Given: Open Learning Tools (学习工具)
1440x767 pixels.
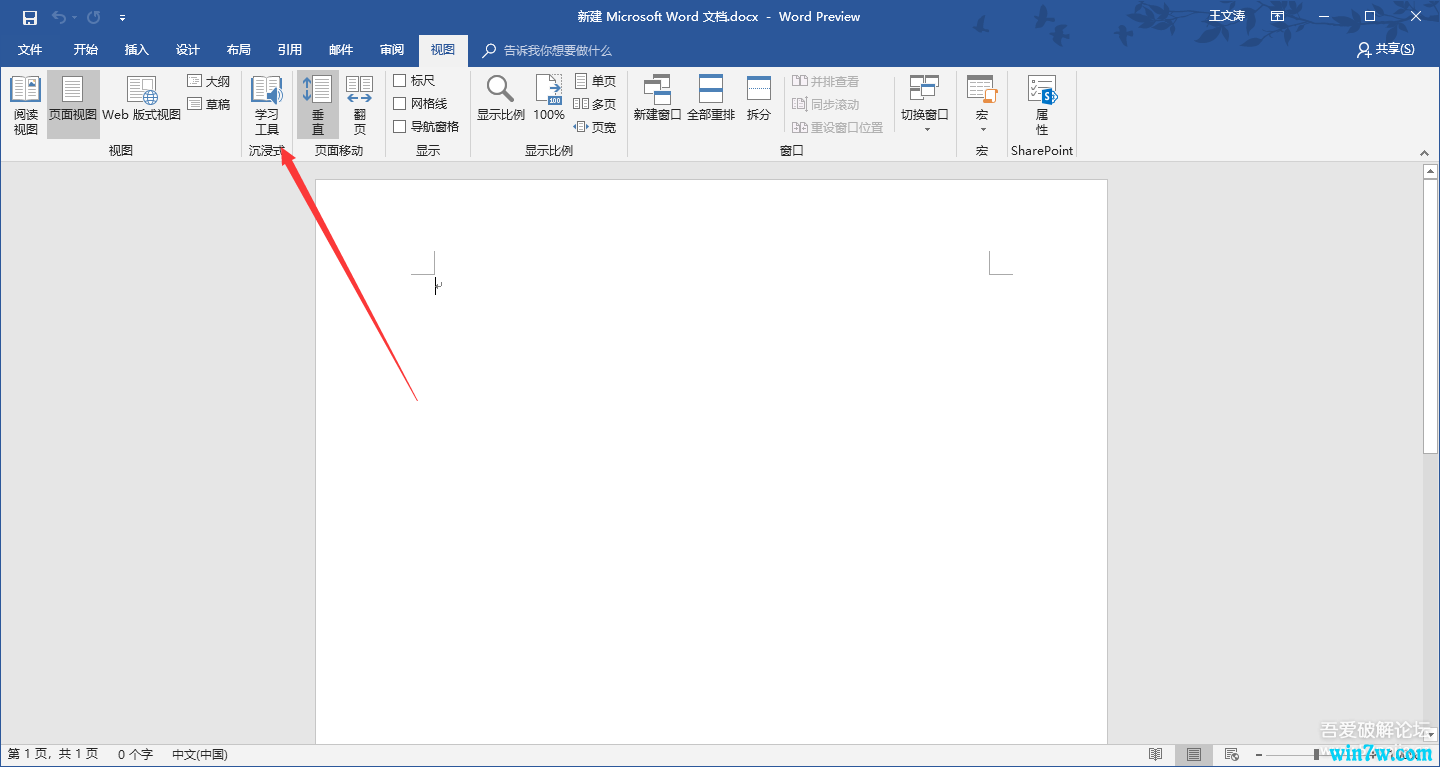Looking at the screenshot, I should [x=267, y=105].
